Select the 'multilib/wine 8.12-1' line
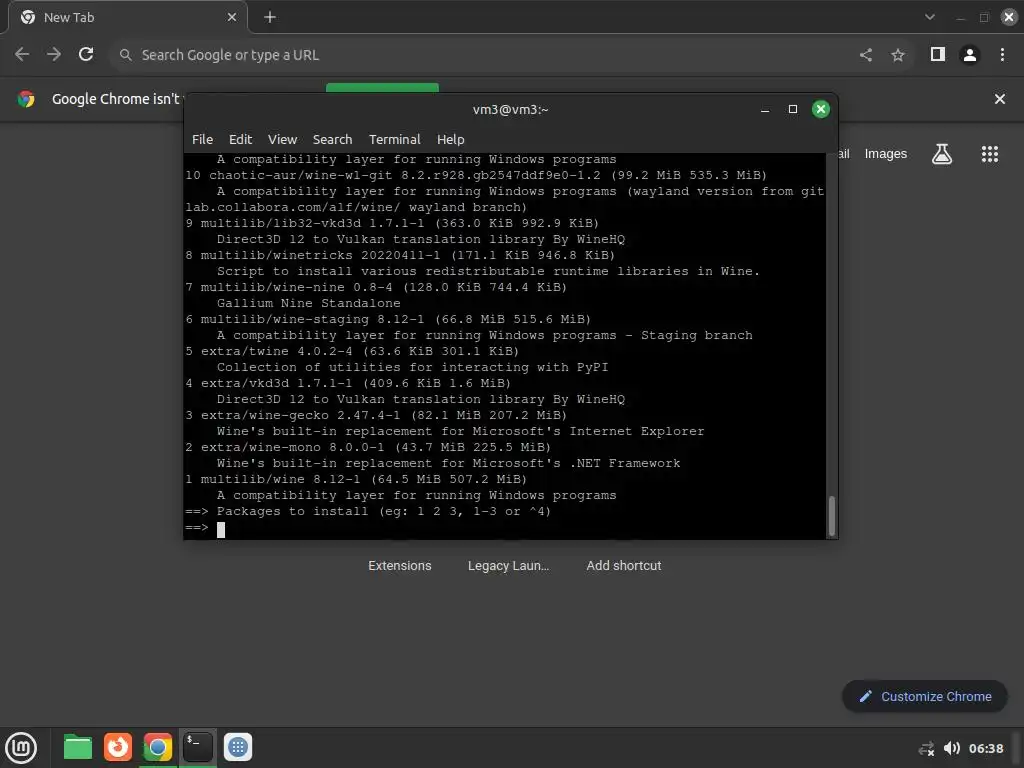 tap(356, 479)
